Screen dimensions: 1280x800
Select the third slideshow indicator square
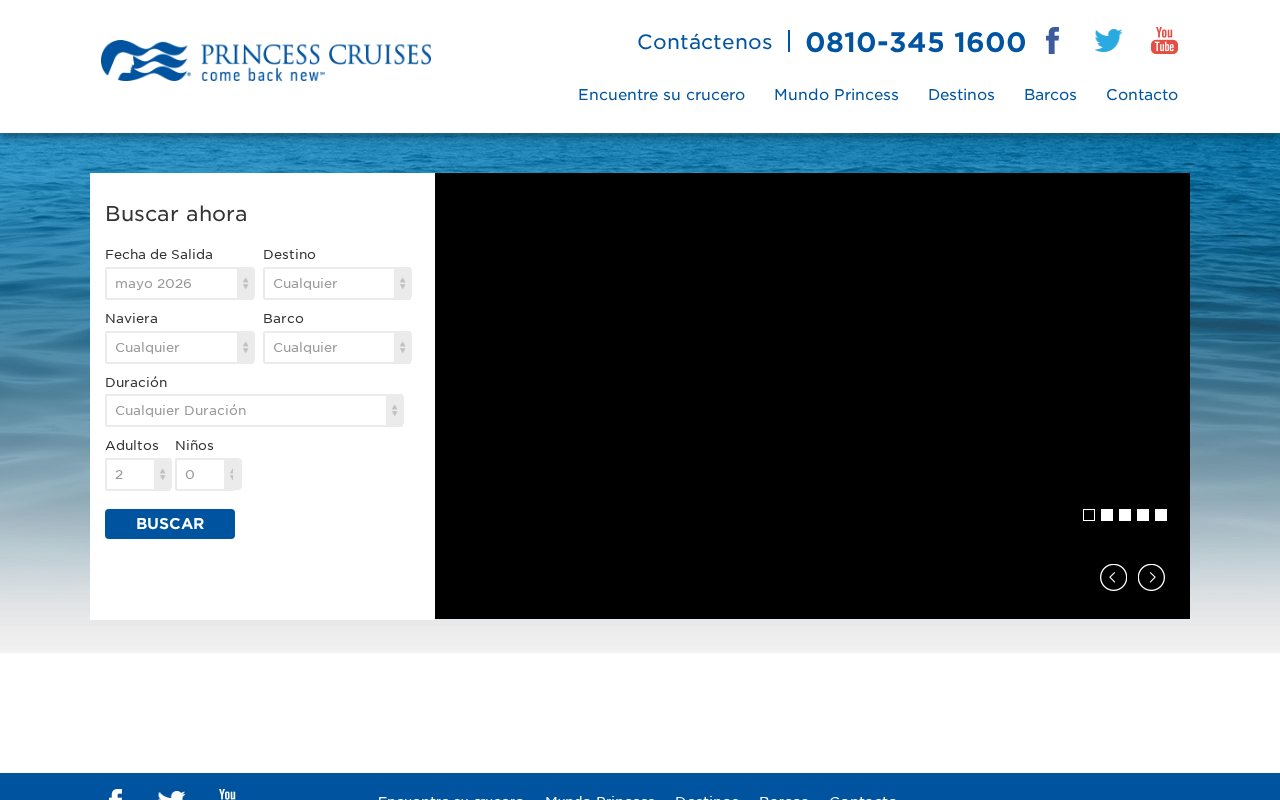coord(1125,515)
